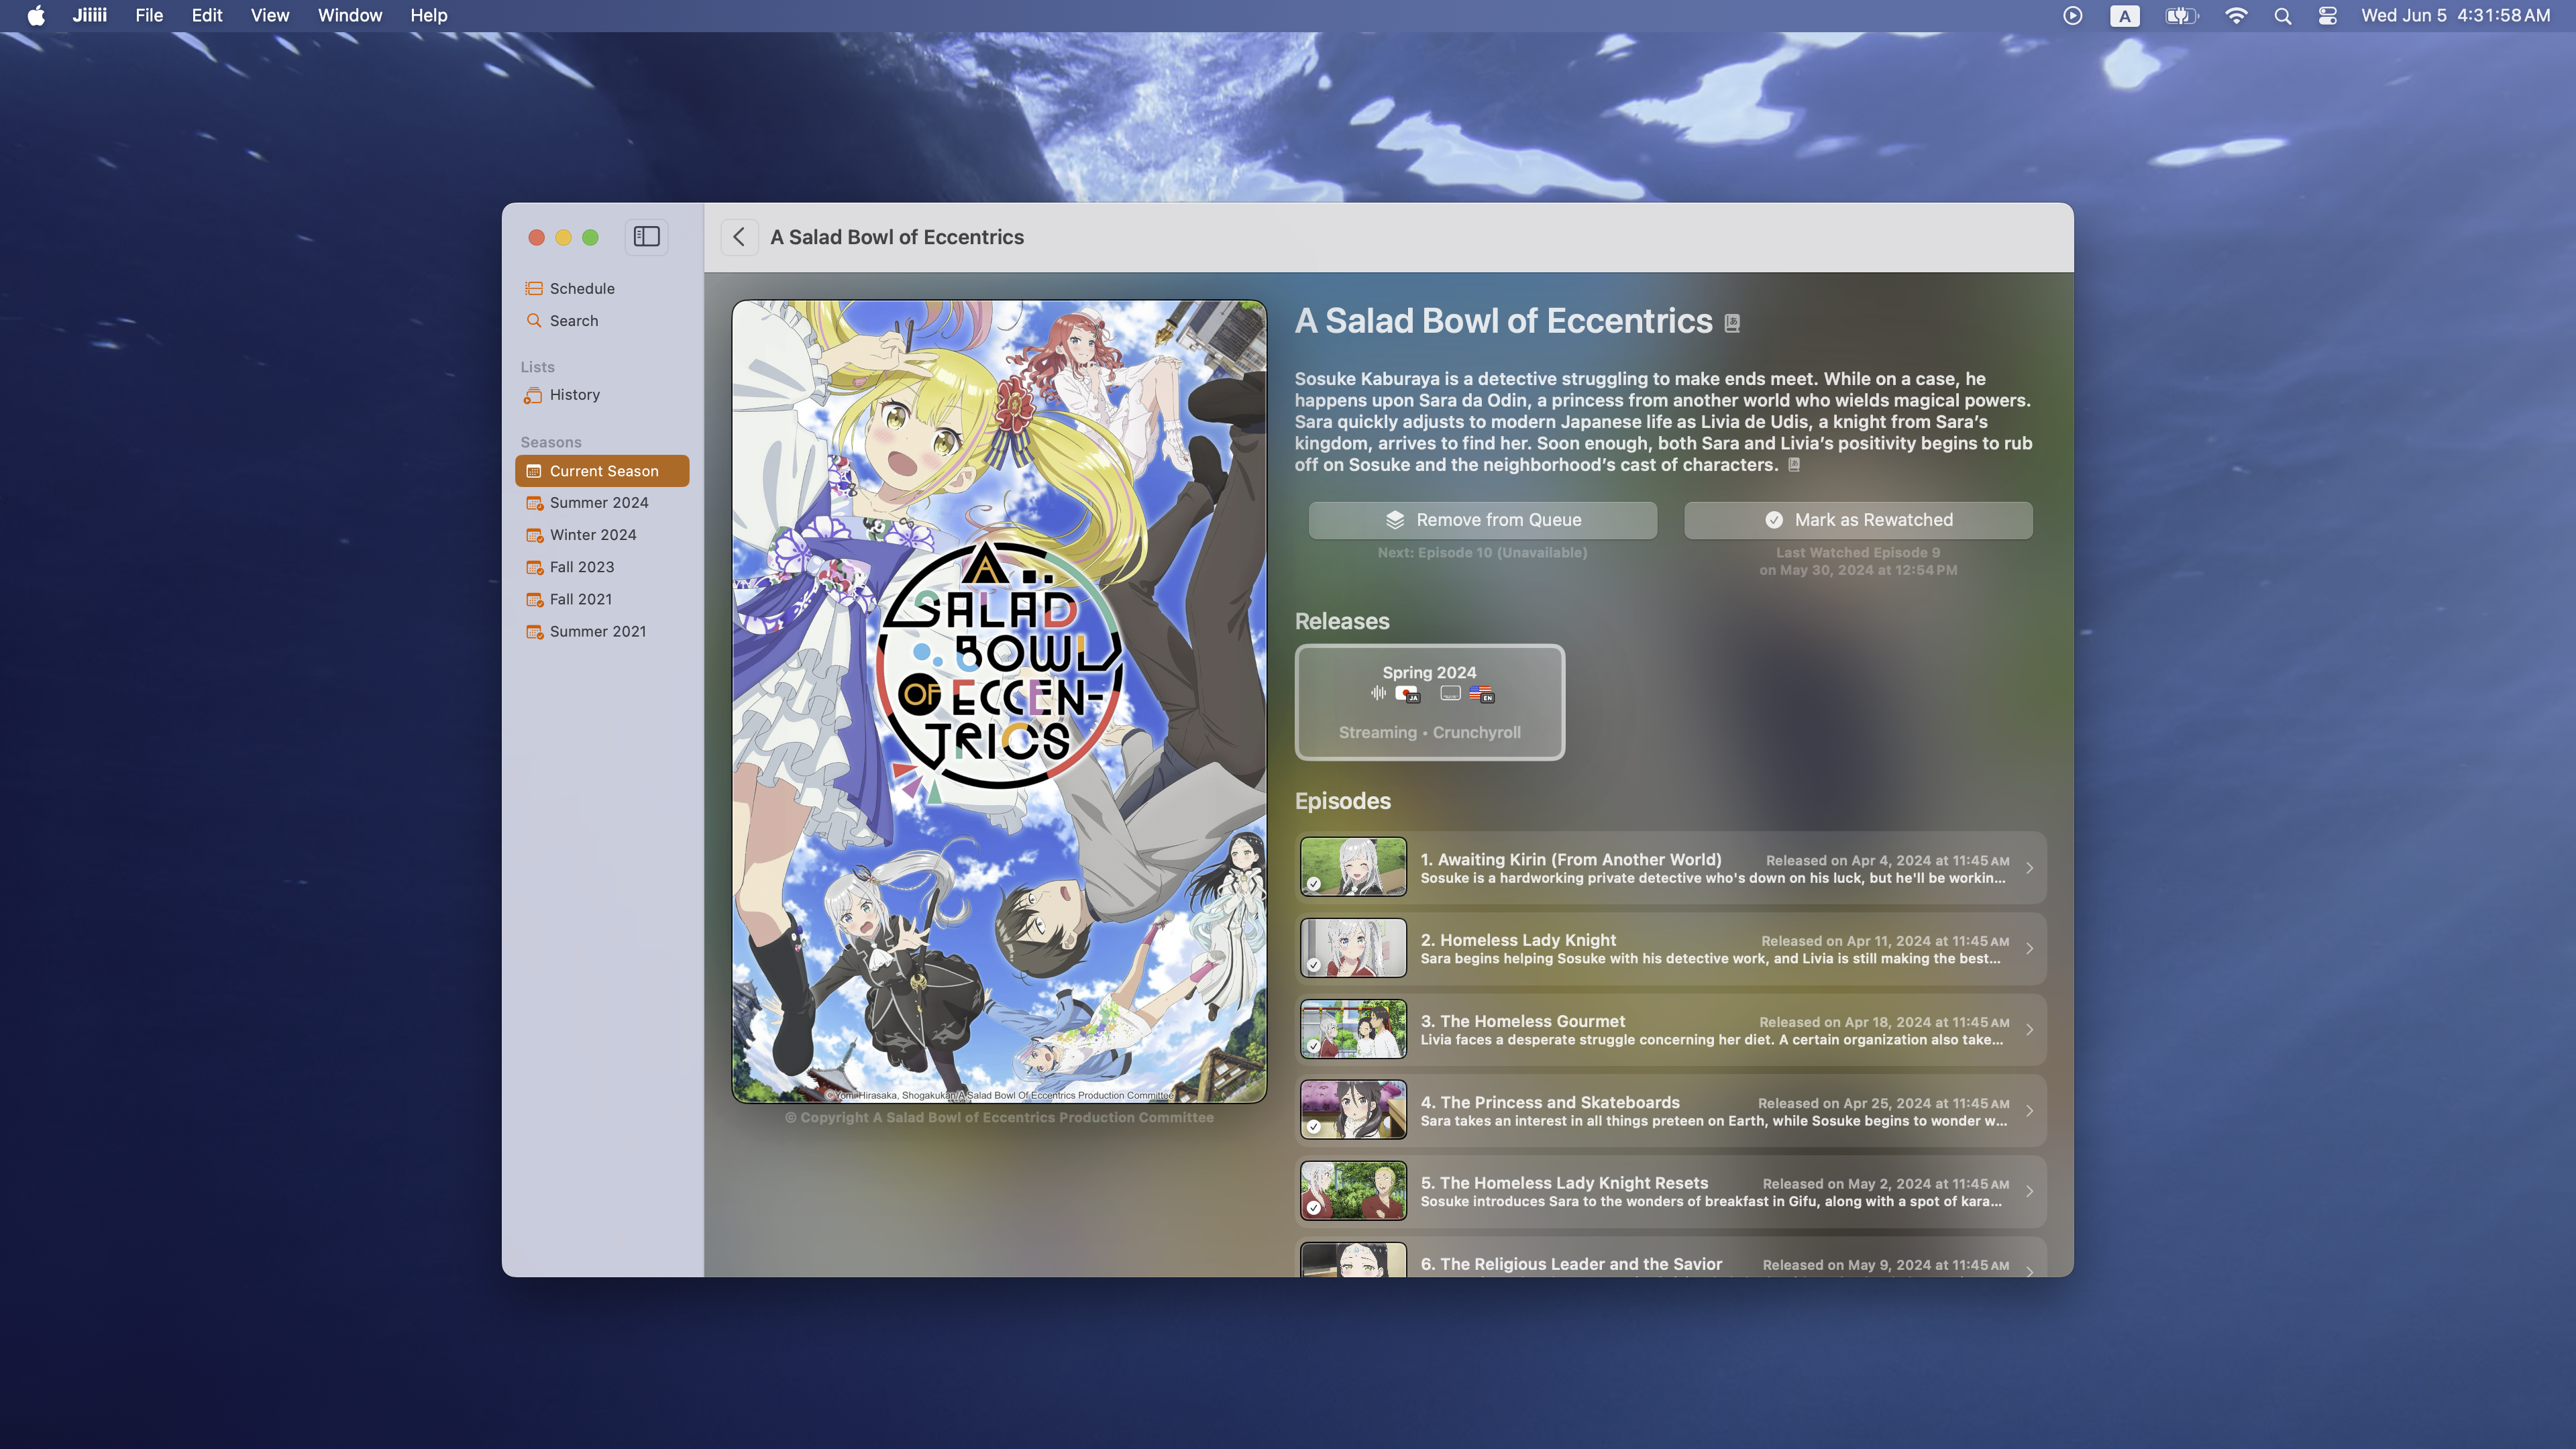This screenshot has height=1449, width=2576.
Task: Toggle watched checkmark on episode 1 thumbnail
Action: click(x=1314, y=884)
